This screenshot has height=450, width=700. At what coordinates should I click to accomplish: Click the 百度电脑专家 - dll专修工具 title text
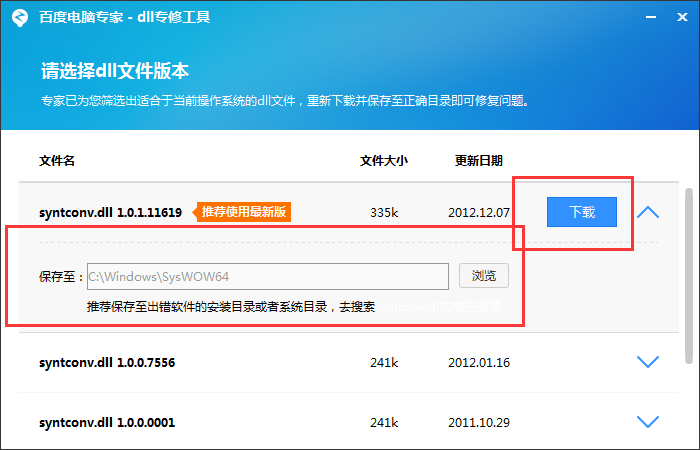click(125, 17)
